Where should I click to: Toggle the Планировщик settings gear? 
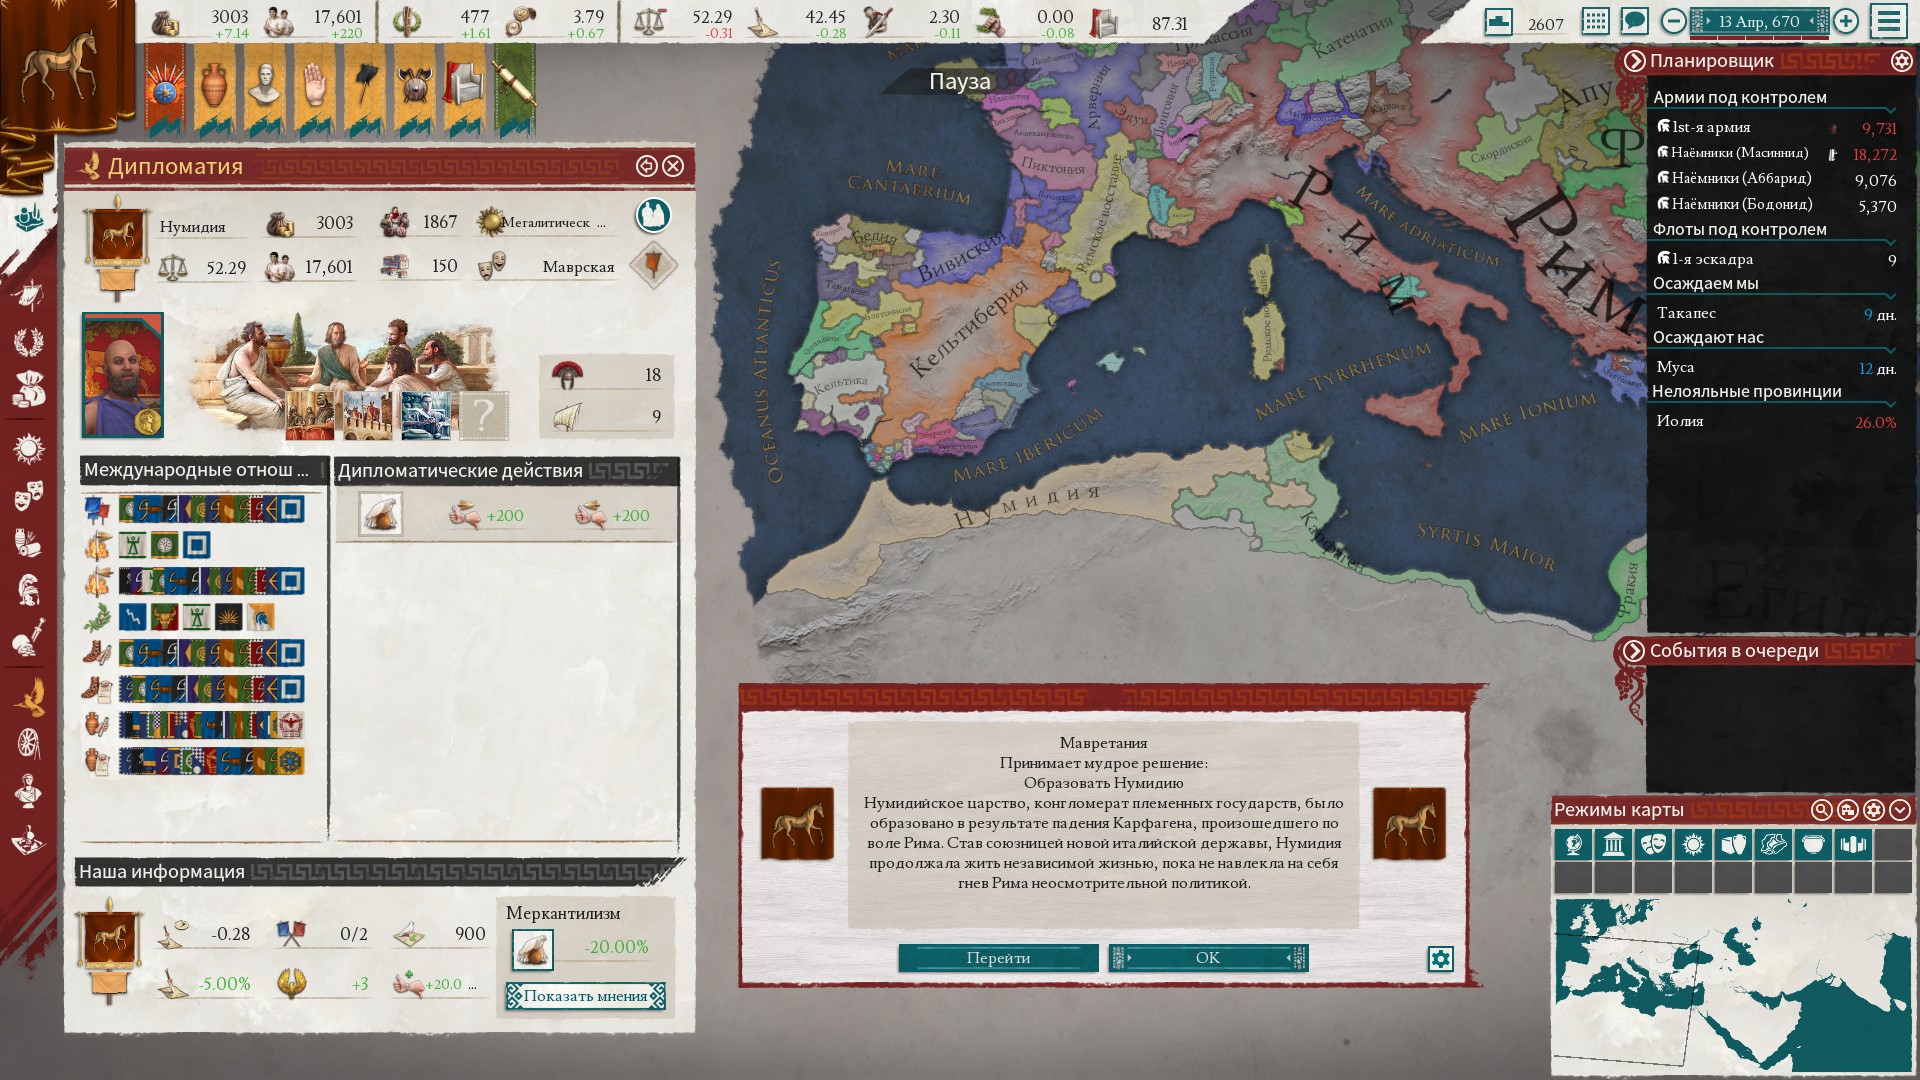(1901, 61)
